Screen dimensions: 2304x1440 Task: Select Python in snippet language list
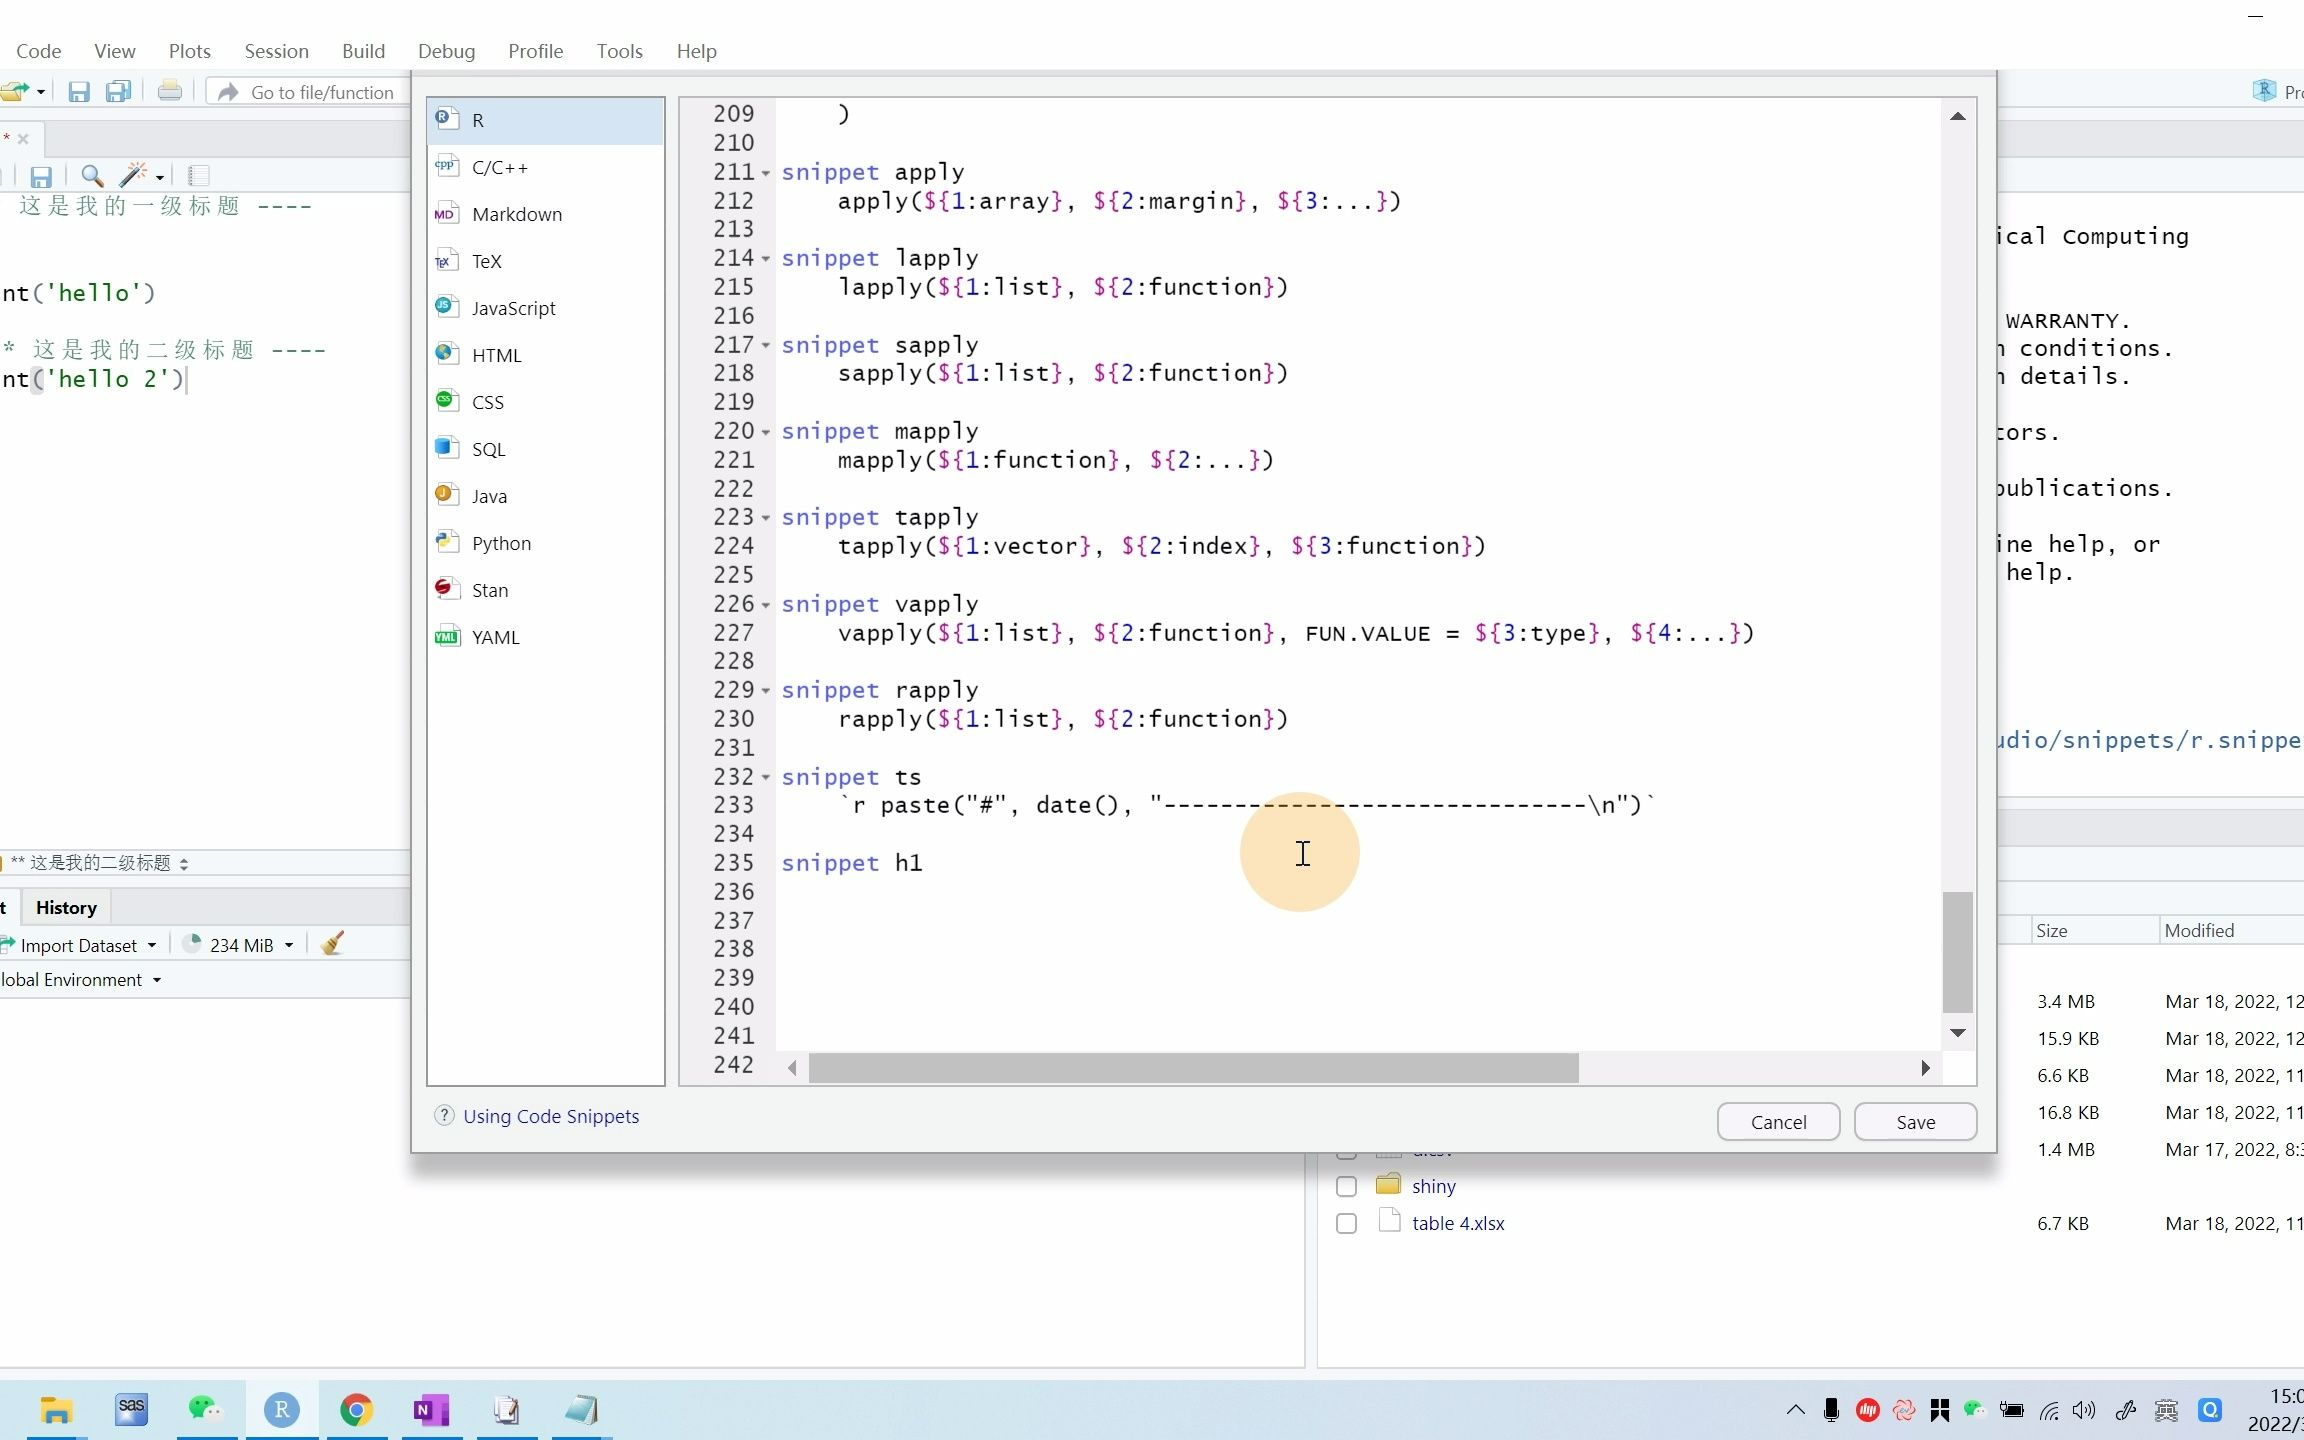point(501,543)
